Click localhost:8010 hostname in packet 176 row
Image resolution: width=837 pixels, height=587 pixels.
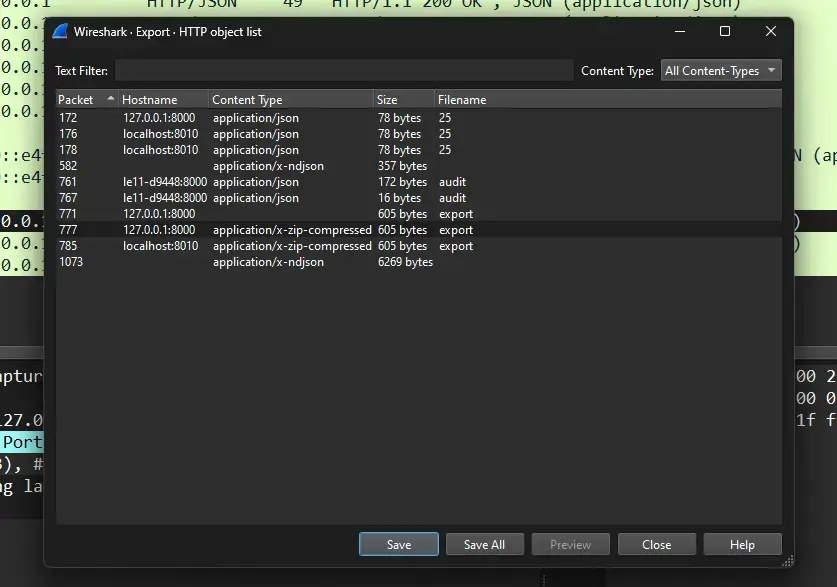[160, 134]
